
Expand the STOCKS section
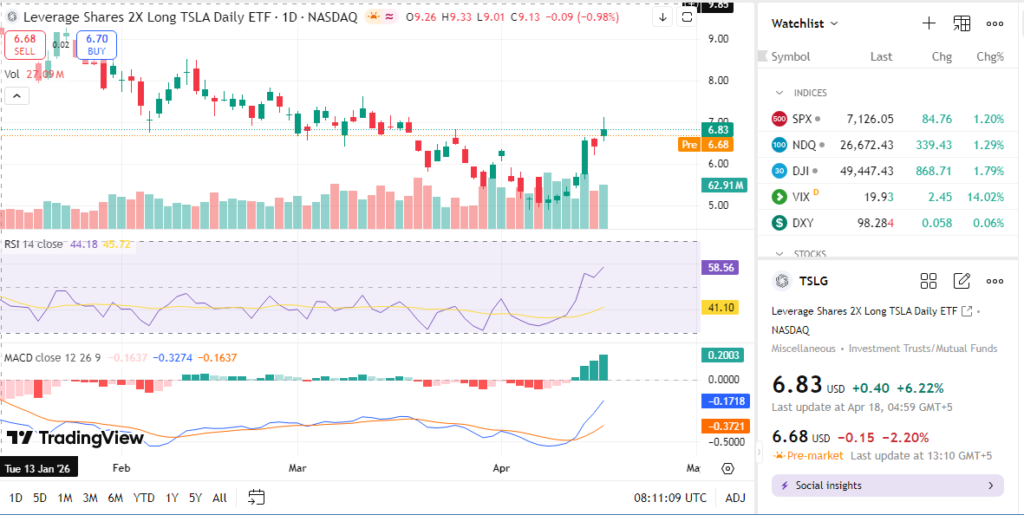[x=780, y=253]
